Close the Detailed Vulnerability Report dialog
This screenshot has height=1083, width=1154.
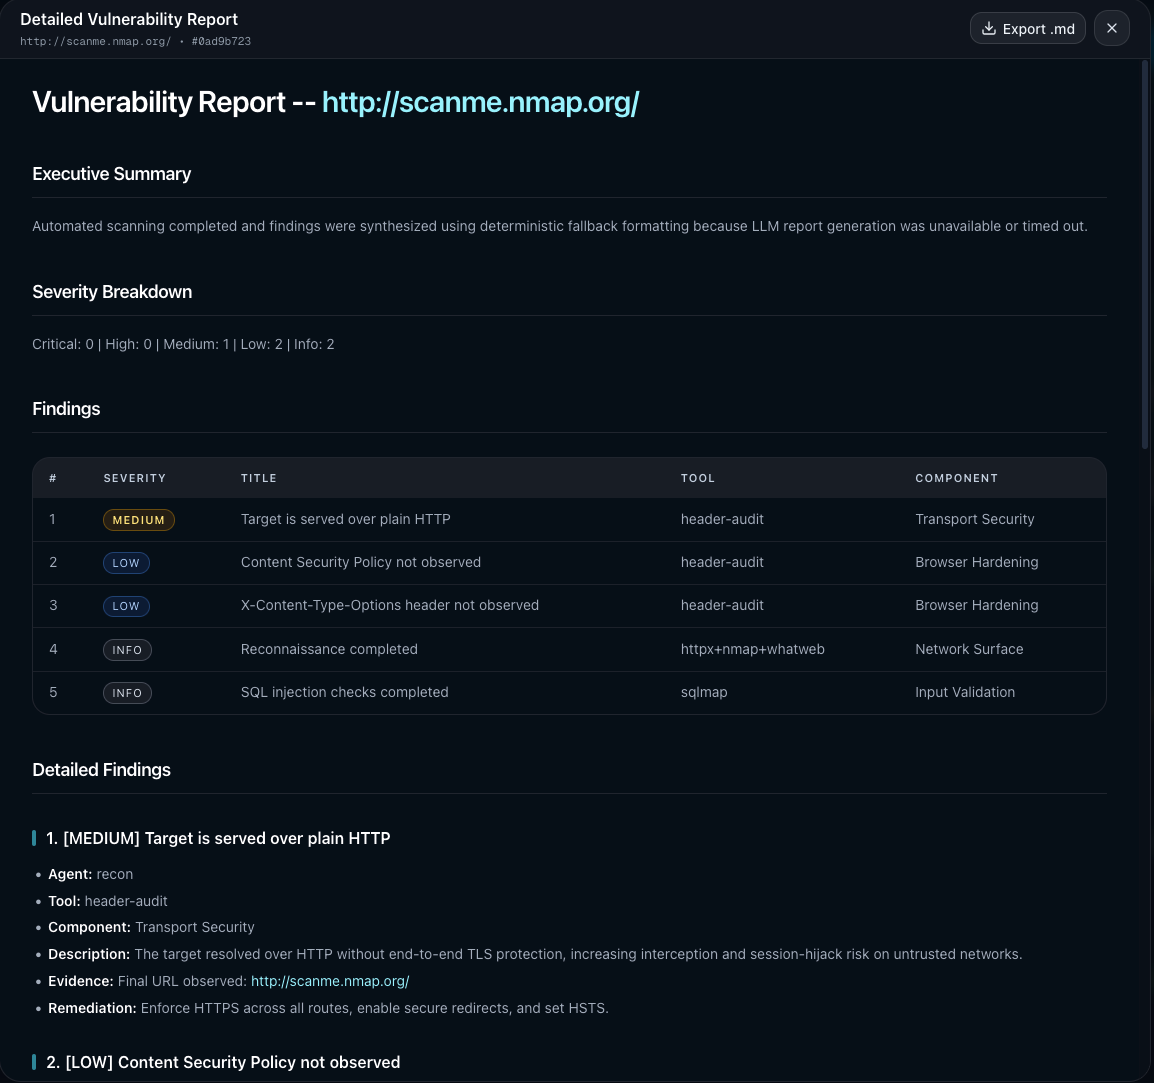pos(1111,29)
